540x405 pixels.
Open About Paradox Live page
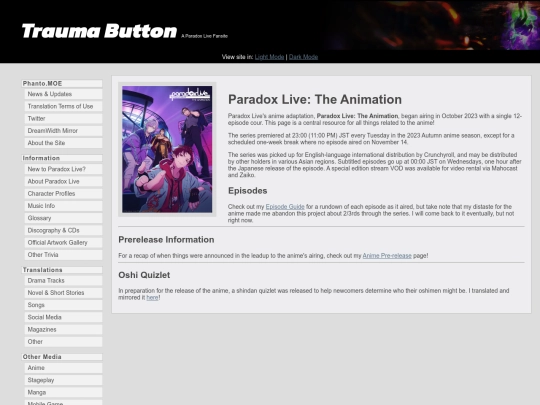(63, 181)
